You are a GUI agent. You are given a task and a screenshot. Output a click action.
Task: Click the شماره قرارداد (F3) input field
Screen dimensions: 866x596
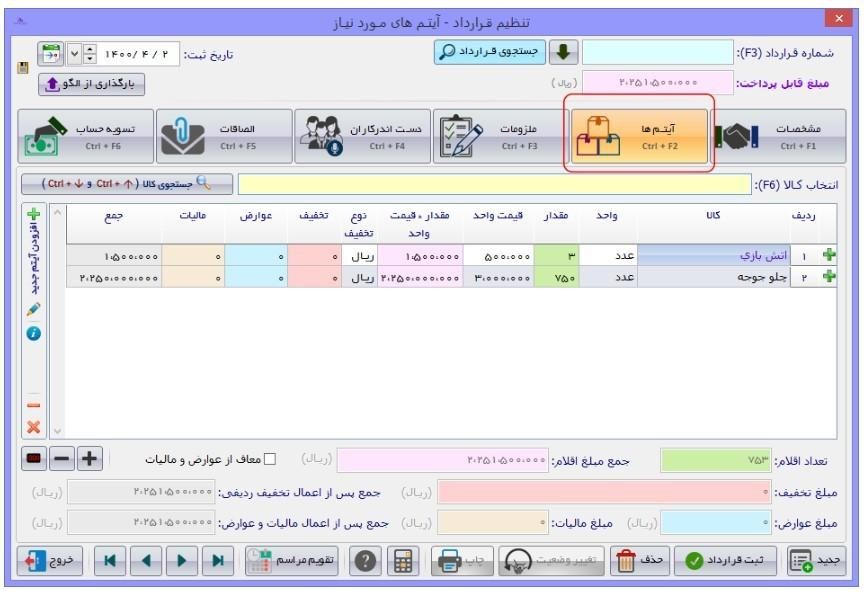tap(658, 53)
